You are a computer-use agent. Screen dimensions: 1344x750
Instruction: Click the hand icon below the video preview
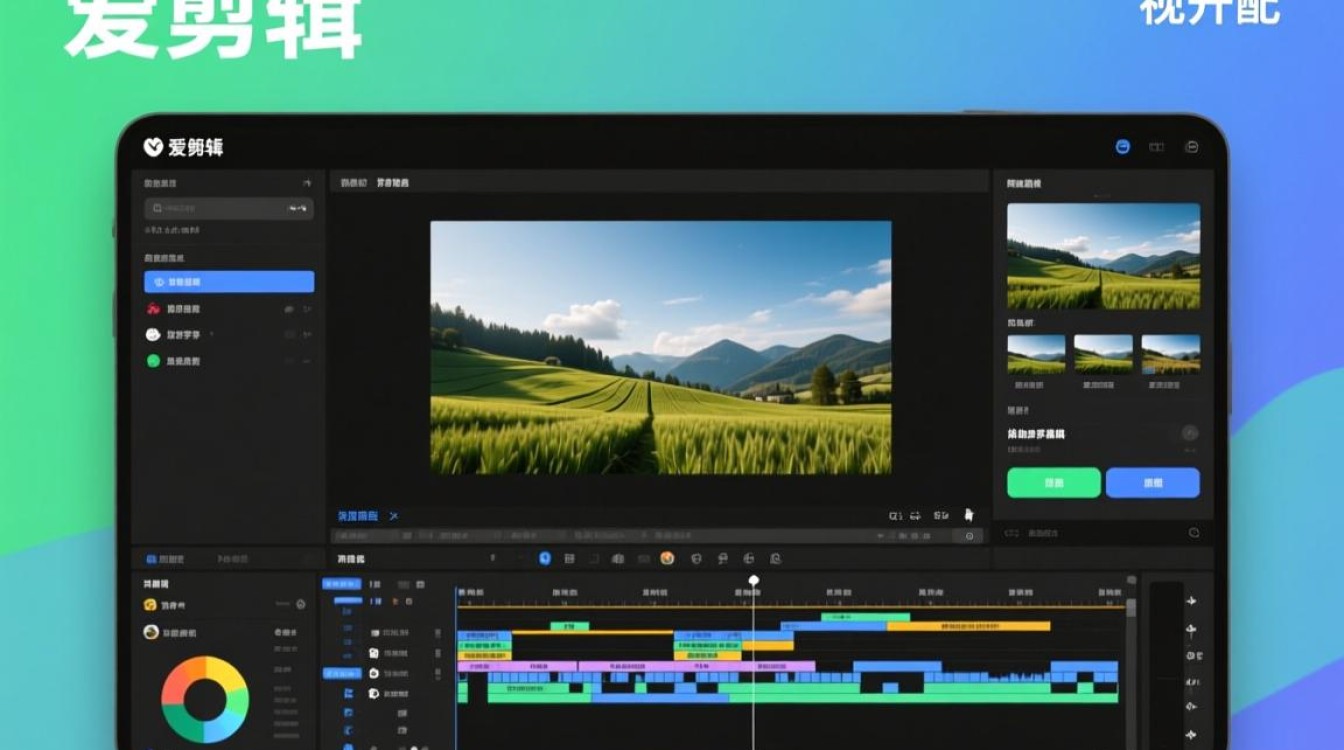(968, 515)
